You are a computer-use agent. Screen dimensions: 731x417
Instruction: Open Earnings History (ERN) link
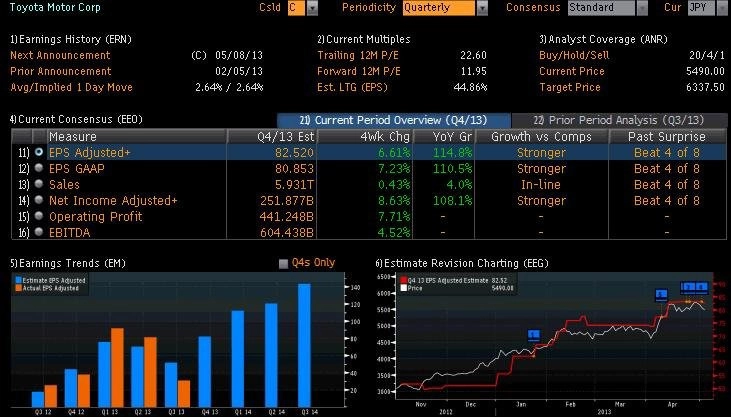click(71, 39)
